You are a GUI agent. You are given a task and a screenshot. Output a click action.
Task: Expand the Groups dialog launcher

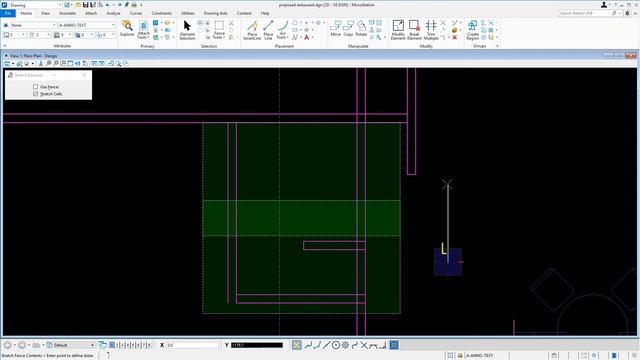tap(497, 46)
